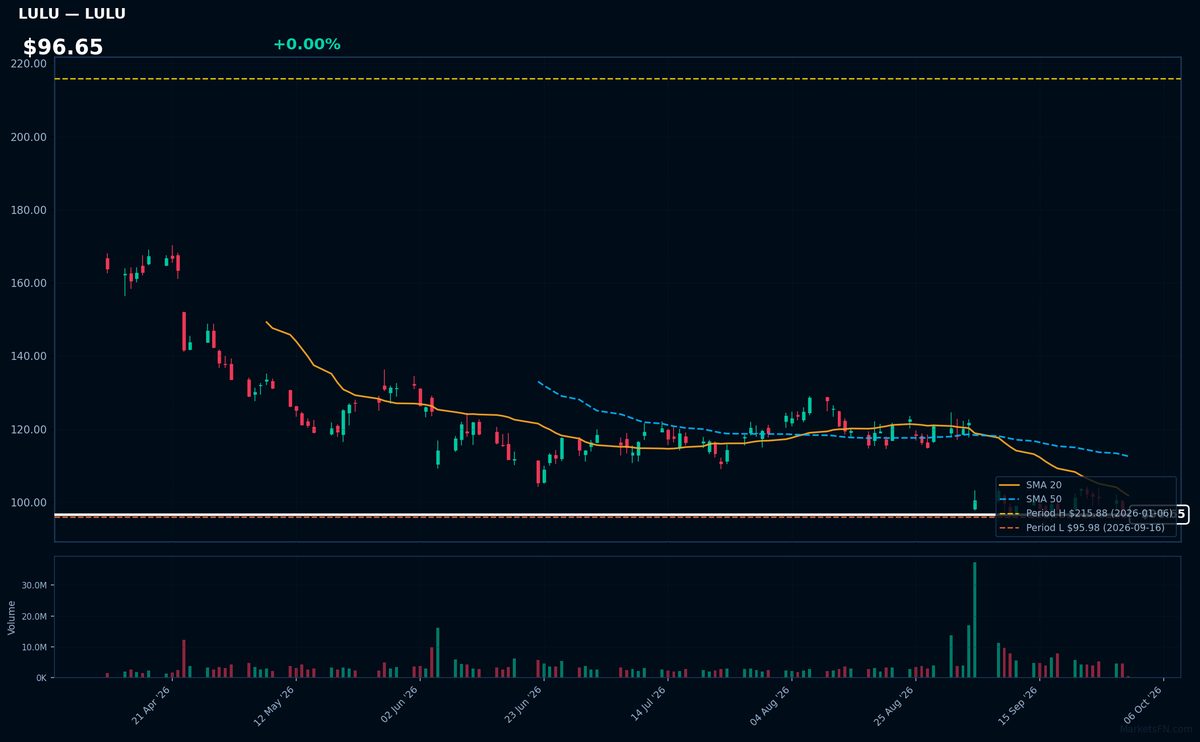1200x742 pixels.
Task: Select the 06 Oct '26 date label
Action: point(1143,705)
